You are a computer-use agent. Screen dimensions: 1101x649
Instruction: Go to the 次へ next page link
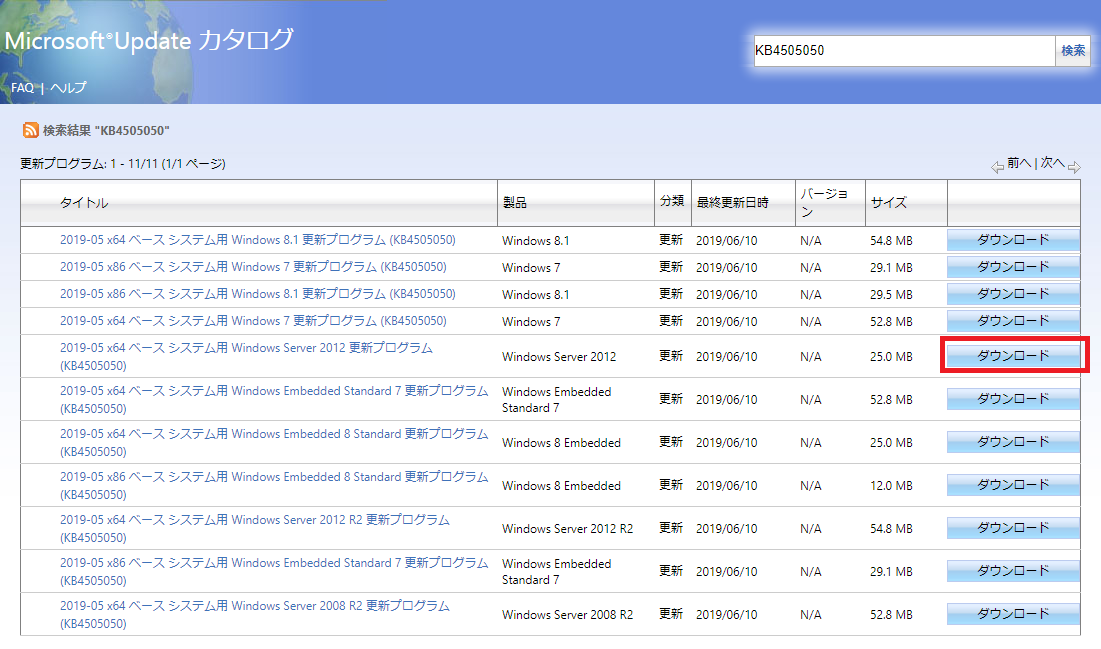(x=1053, y=163)
